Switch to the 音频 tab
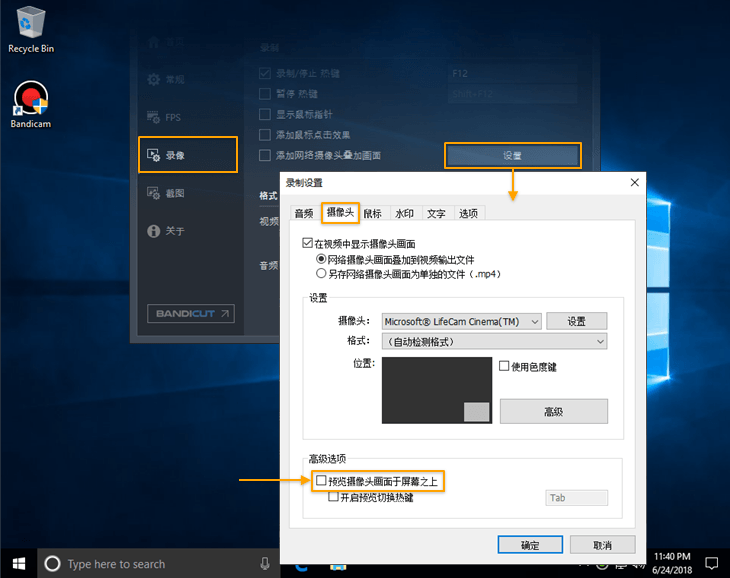The width and height of the screenshot is (730, 578). [x=304, y=214]
